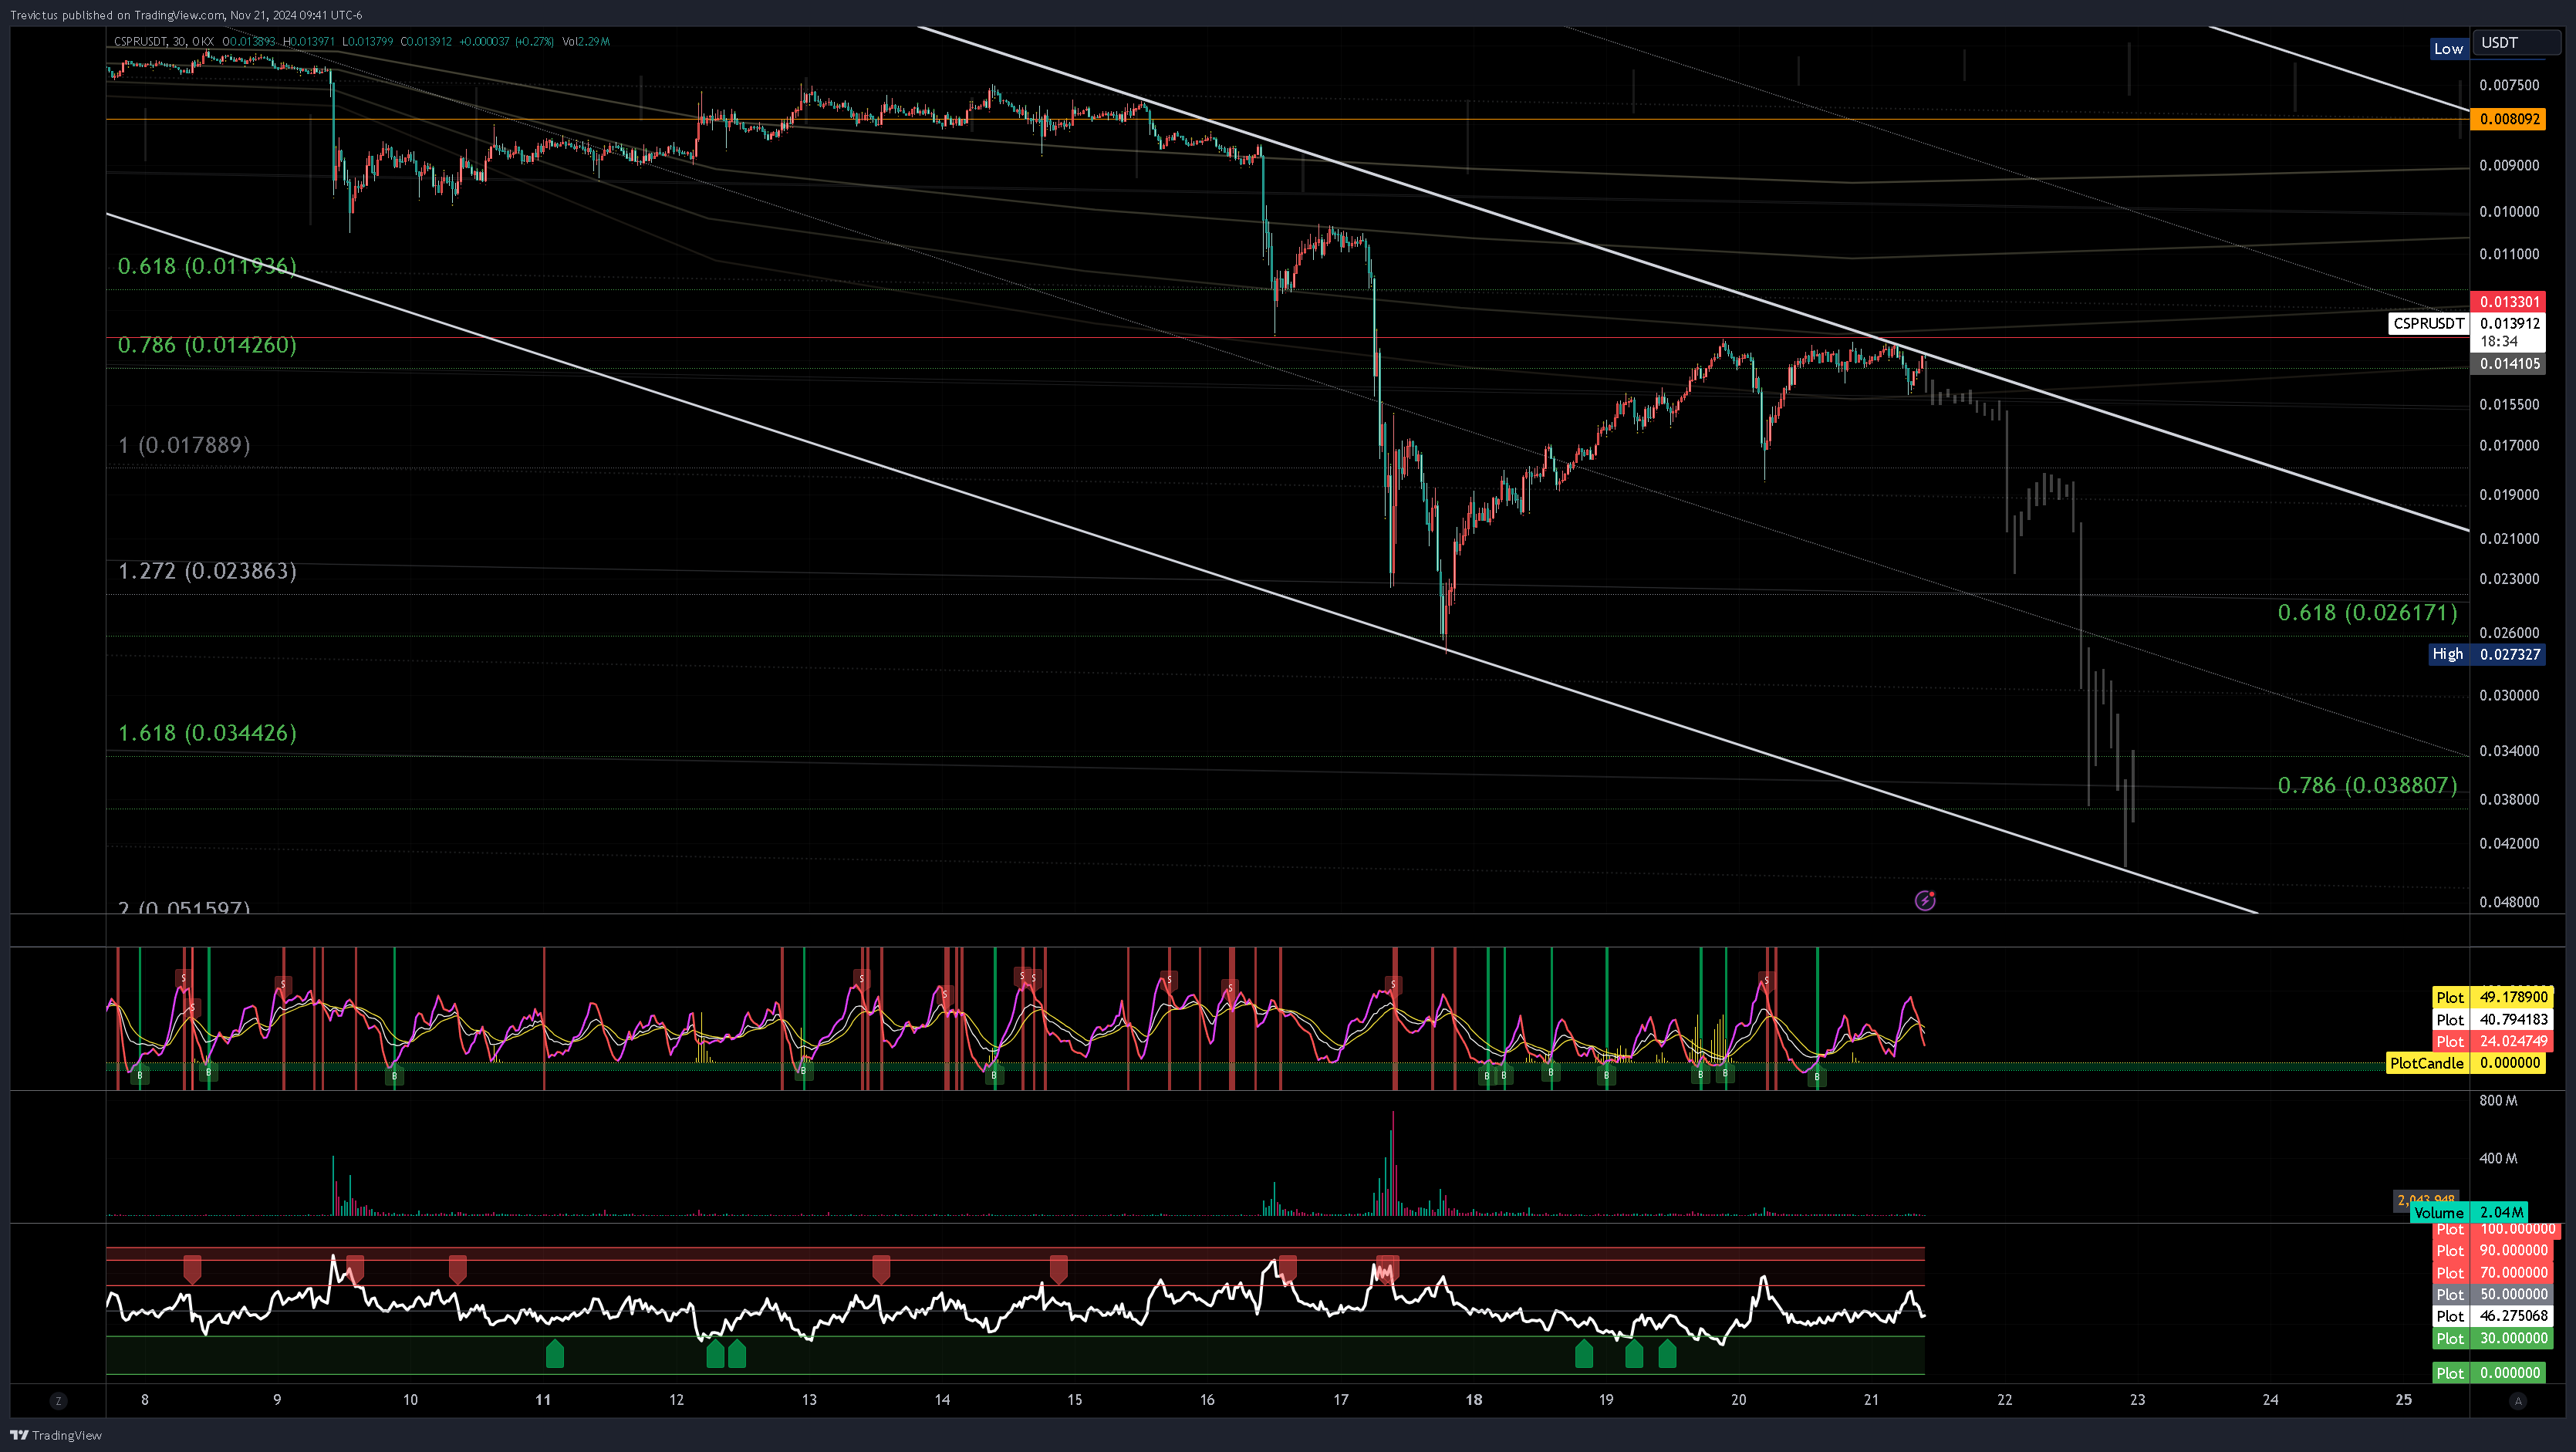The height and width of the screenshot is (1452, 2576).
Task: Click the date 25 on the time axis
Action: pyautogui.click(x=2403, y=1400)
